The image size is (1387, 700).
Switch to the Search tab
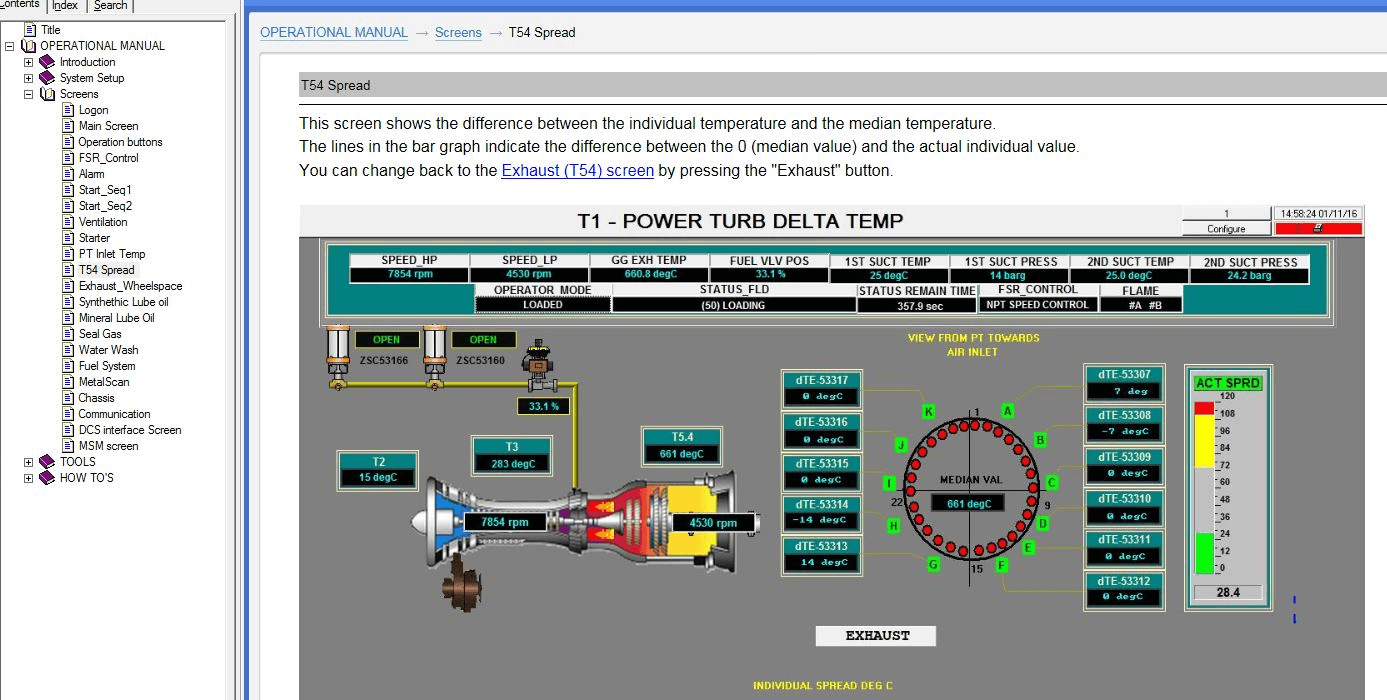[109, 5]
